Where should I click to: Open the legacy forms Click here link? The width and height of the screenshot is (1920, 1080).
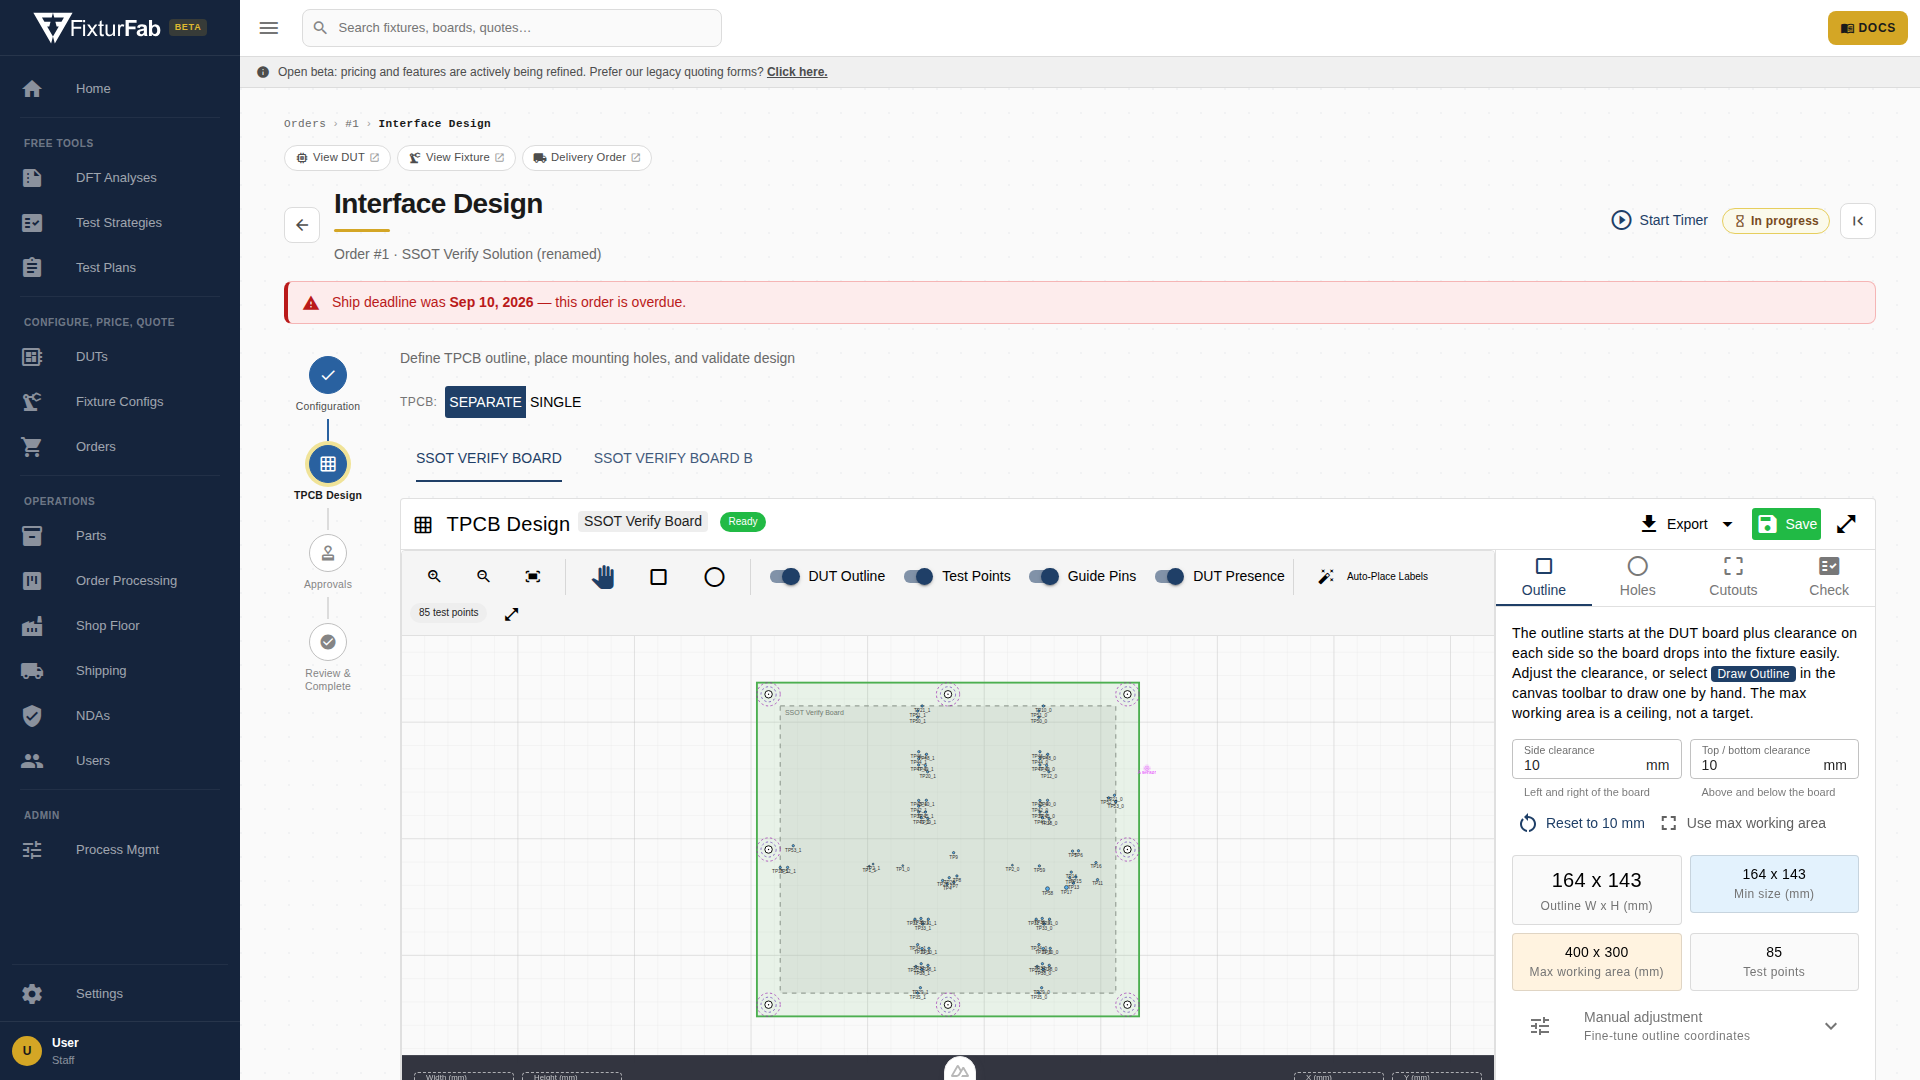click(x=797, y=72)
